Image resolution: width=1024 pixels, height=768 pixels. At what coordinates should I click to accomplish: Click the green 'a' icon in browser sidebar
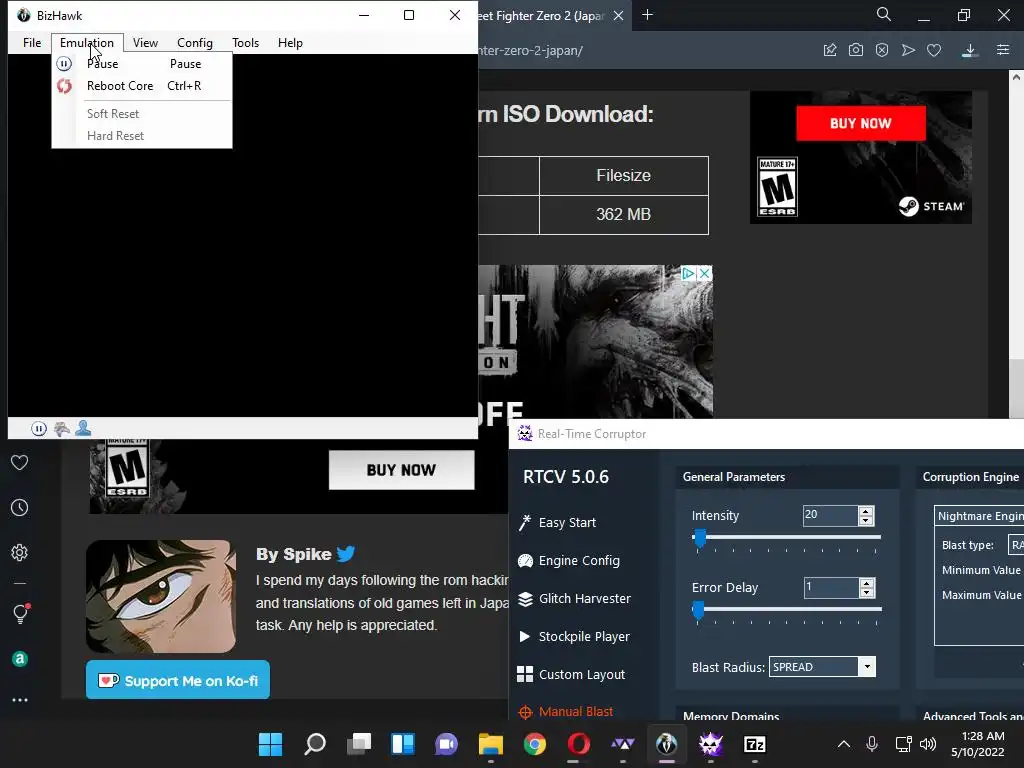pos(20,658)
